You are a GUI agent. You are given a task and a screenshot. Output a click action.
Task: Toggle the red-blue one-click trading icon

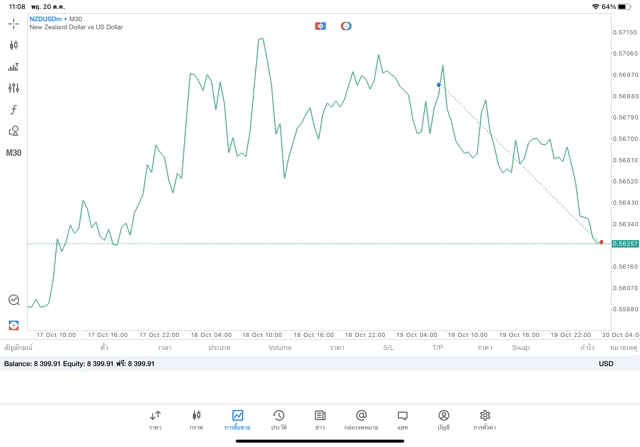pos(320,26)
